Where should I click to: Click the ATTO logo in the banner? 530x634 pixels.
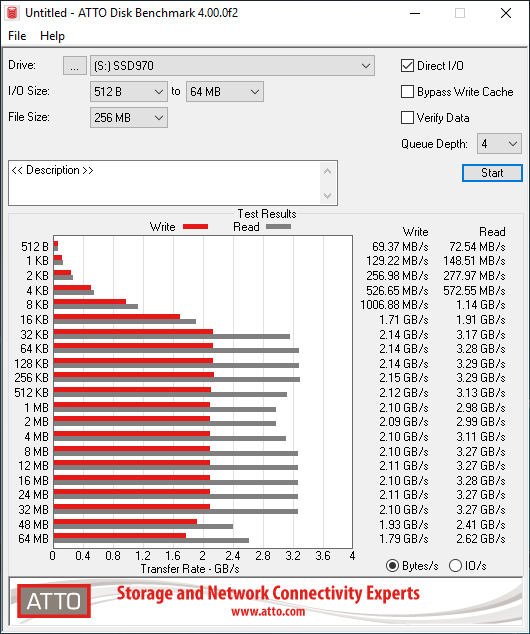pyautogui.click(x=54, y=601)
